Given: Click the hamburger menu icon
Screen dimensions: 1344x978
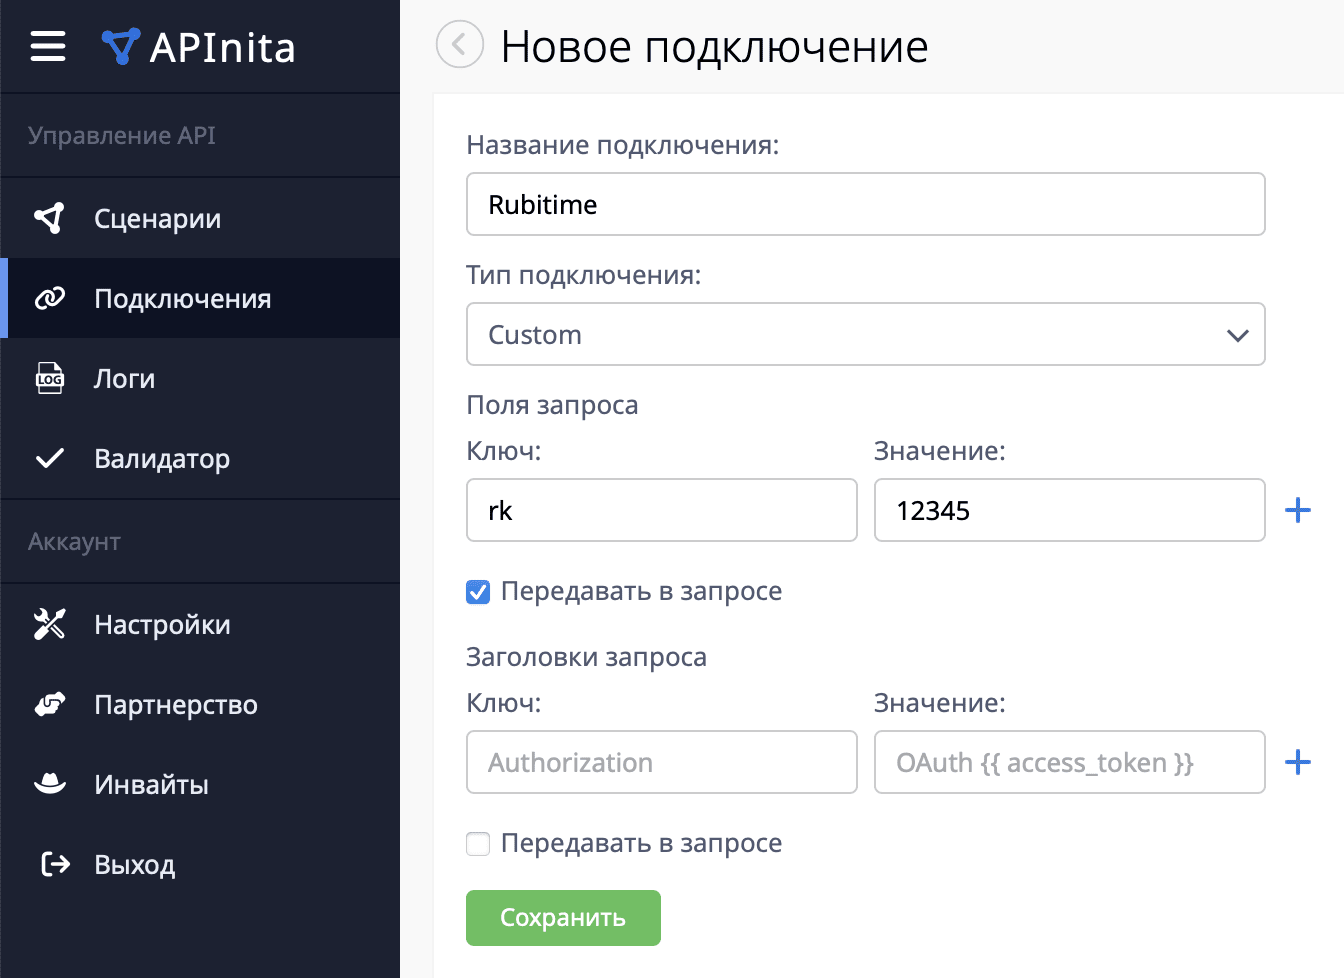Looking at the screenshot, I should click(48, 46).
